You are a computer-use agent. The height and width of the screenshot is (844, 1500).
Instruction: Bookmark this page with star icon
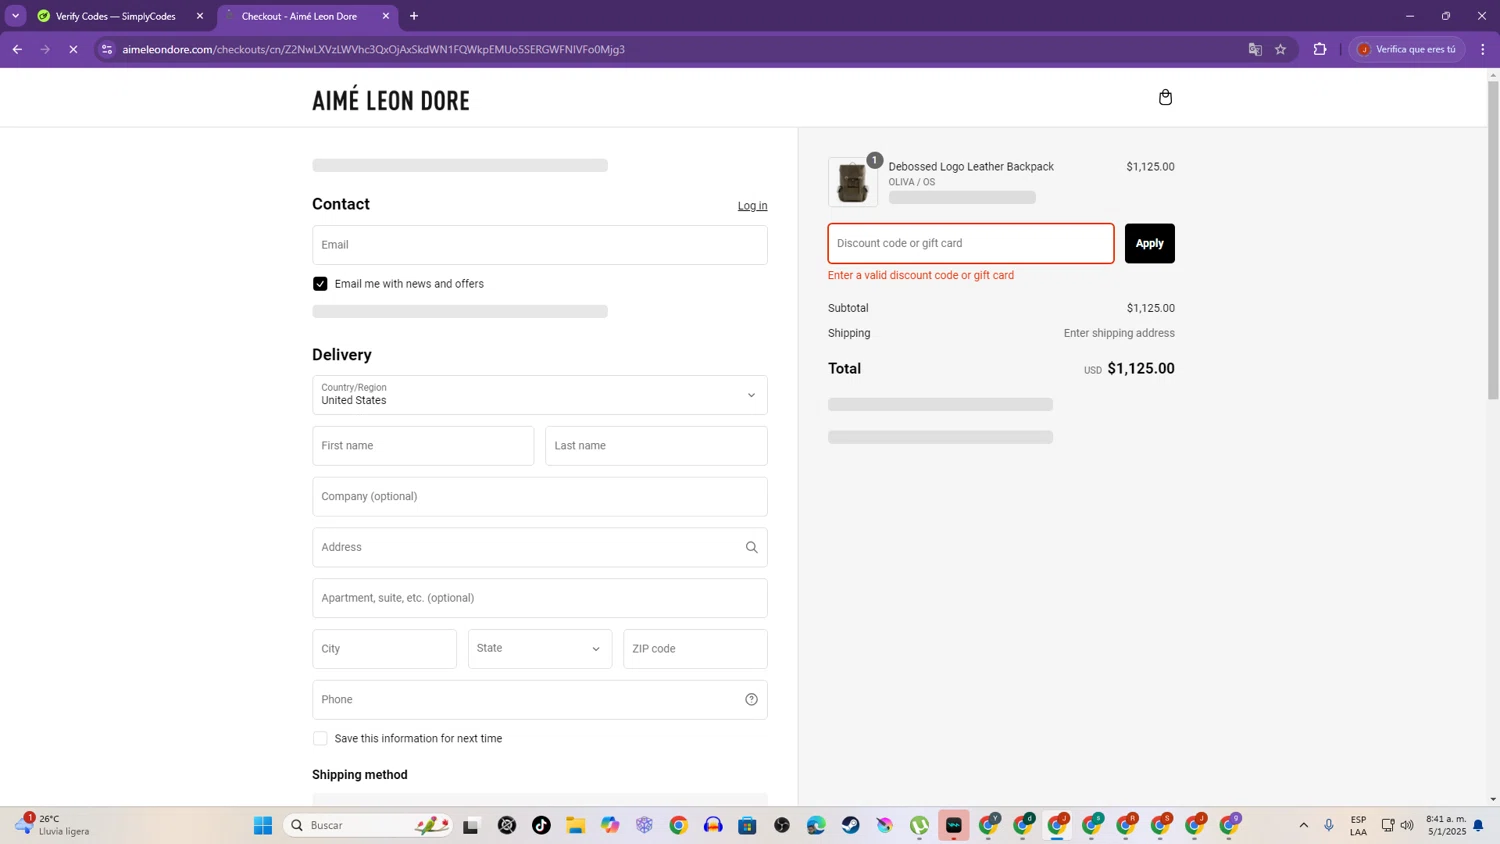tap(1280, 49)
